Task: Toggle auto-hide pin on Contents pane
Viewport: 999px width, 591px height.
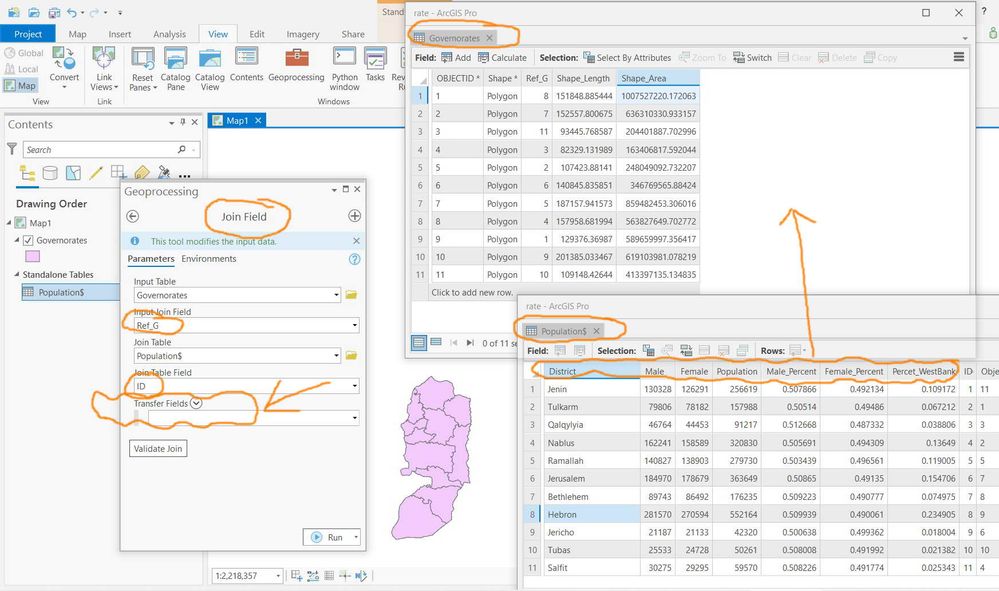Action: pyautogui.click(x=183, y=122)
